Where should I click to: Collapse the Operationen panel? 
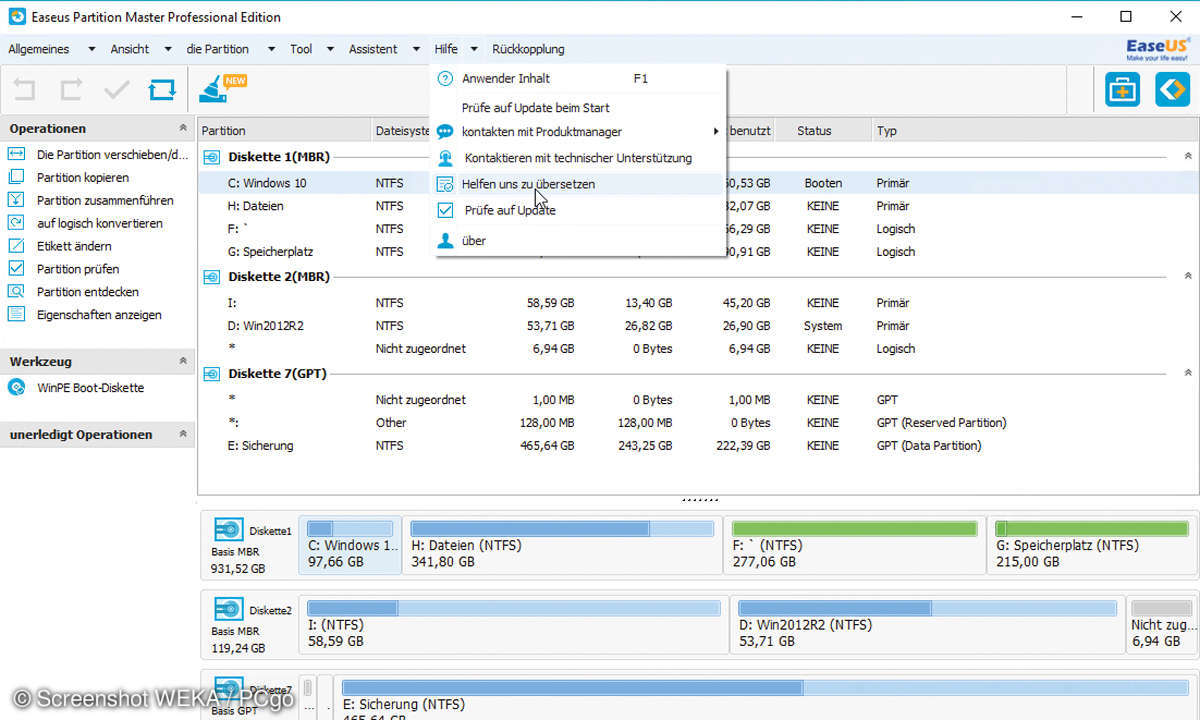pyautogui.click(x=182, y=128)
